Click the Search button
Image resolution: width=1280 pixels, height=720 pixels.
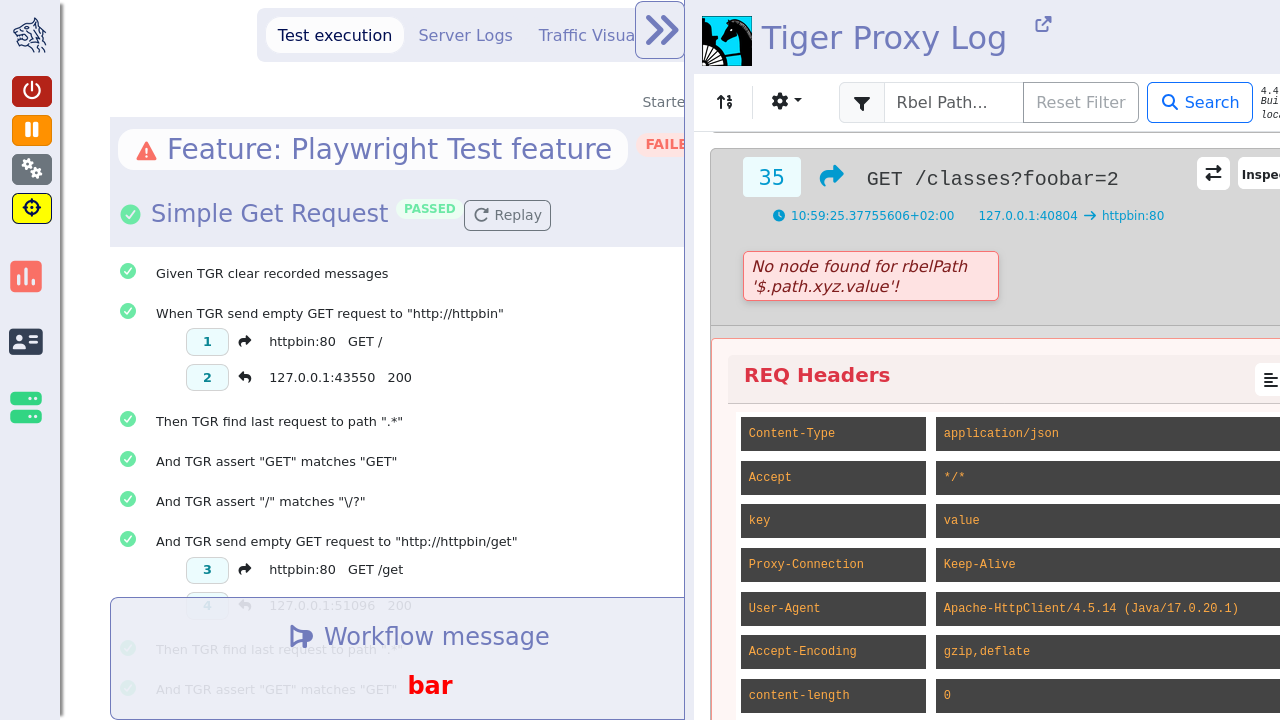coord(1200,103)
